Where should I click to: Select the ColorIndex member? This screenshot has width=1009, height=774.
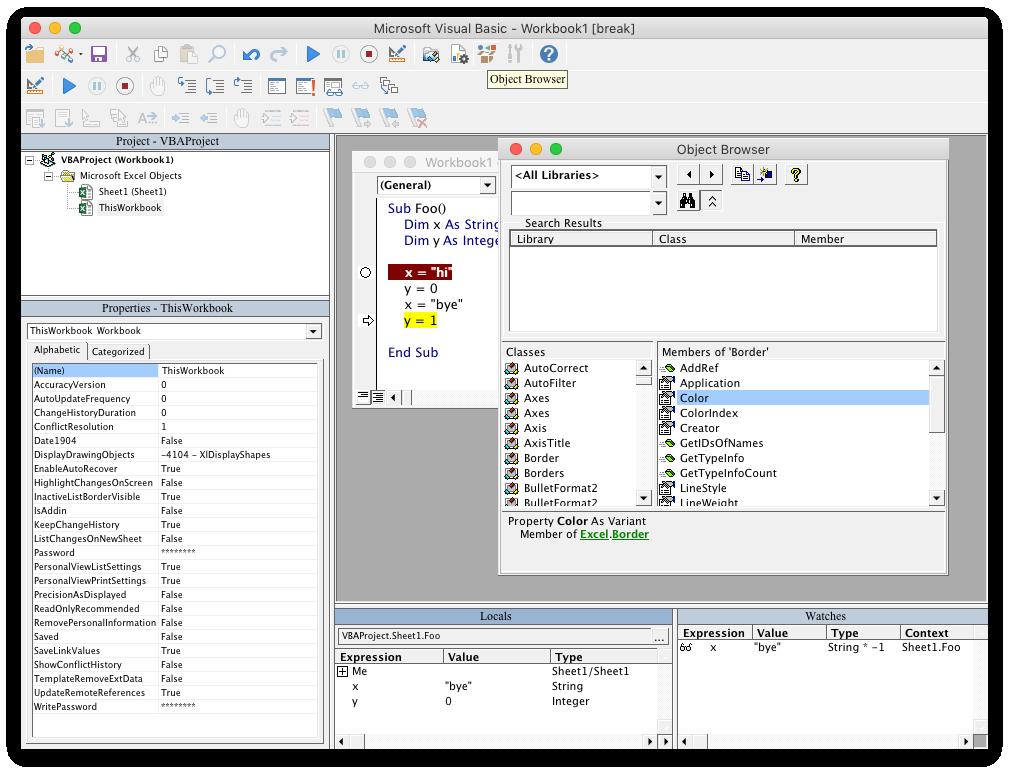point(708,414)
